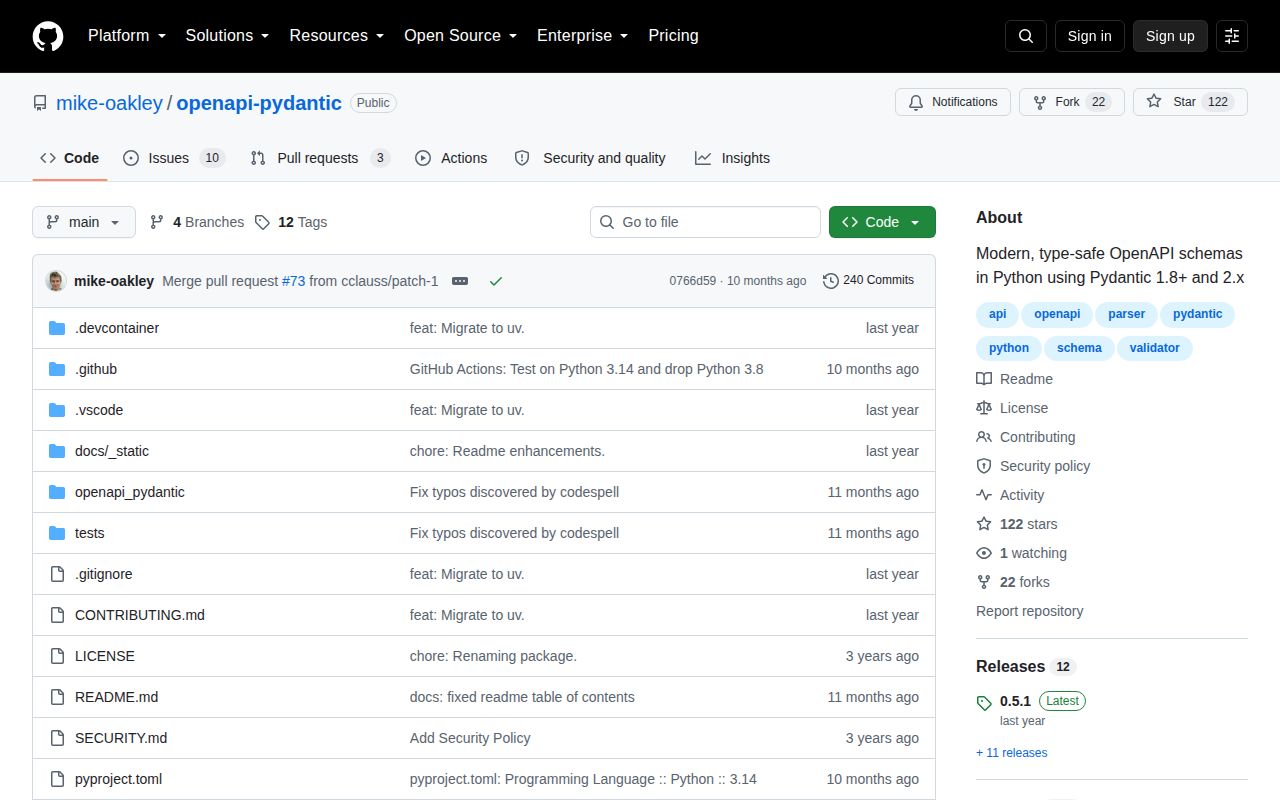The width and height of the screenshot is (1280, 800).
Task: Click the star icon in Star button
Action: tap(1154, 102)
